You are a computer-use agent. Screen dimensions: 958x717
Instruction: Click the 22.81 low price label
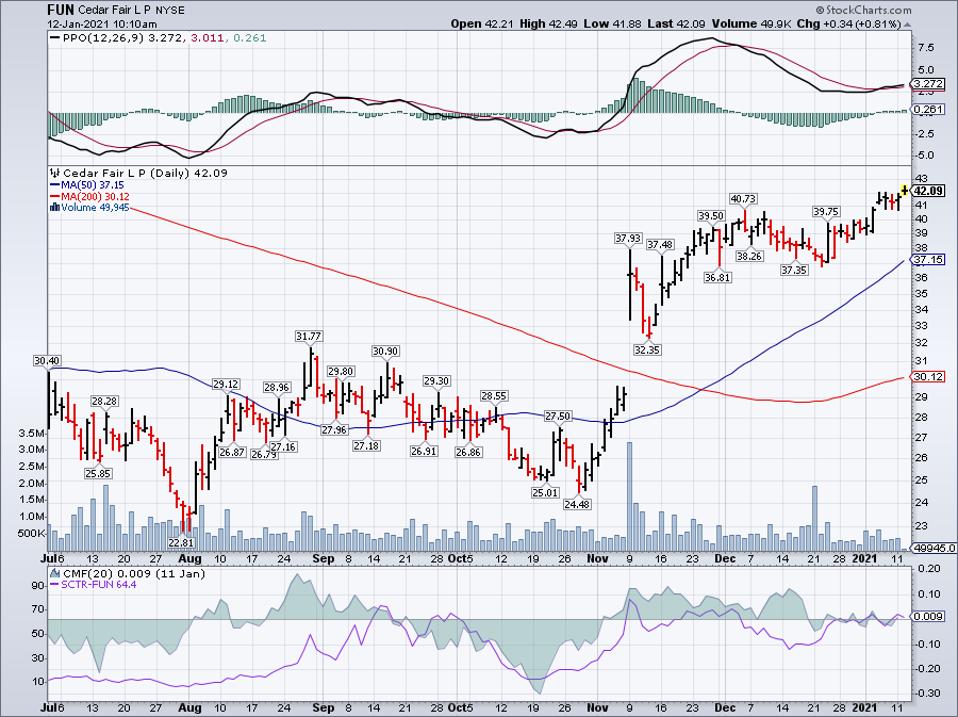click(181, 542)
